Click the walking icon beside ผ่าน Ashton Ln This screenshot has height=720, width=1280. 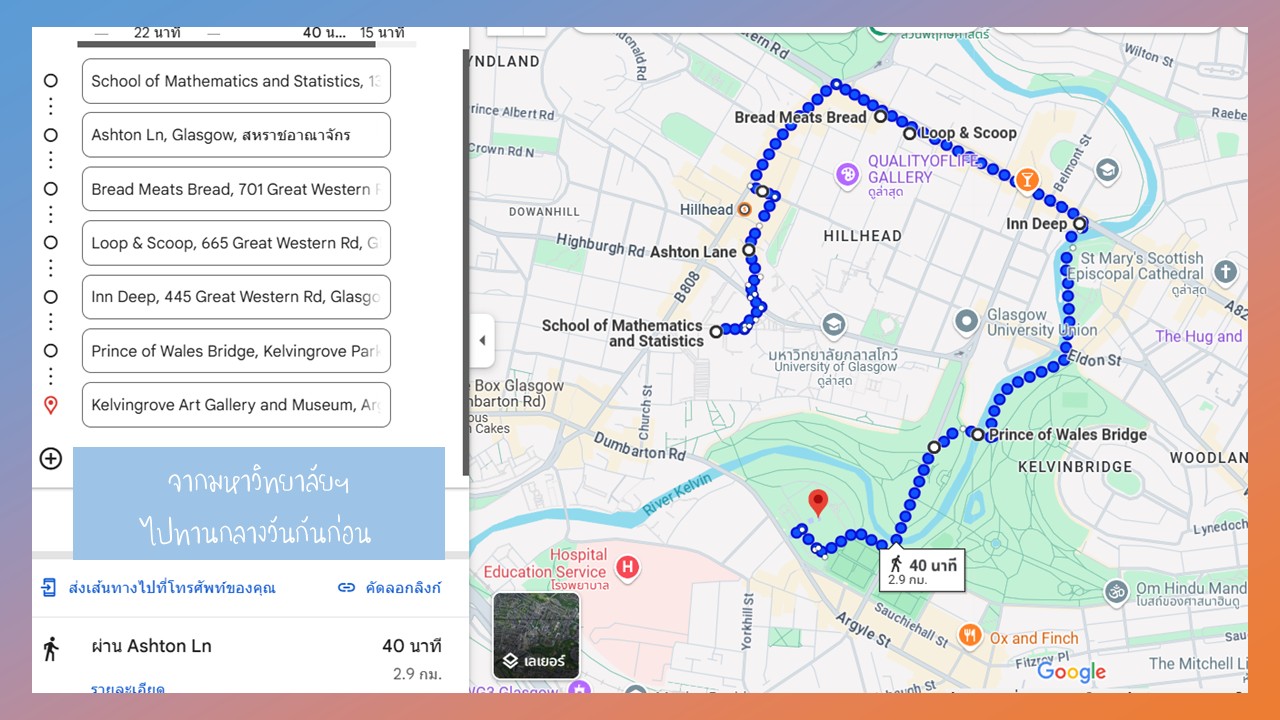51,648
